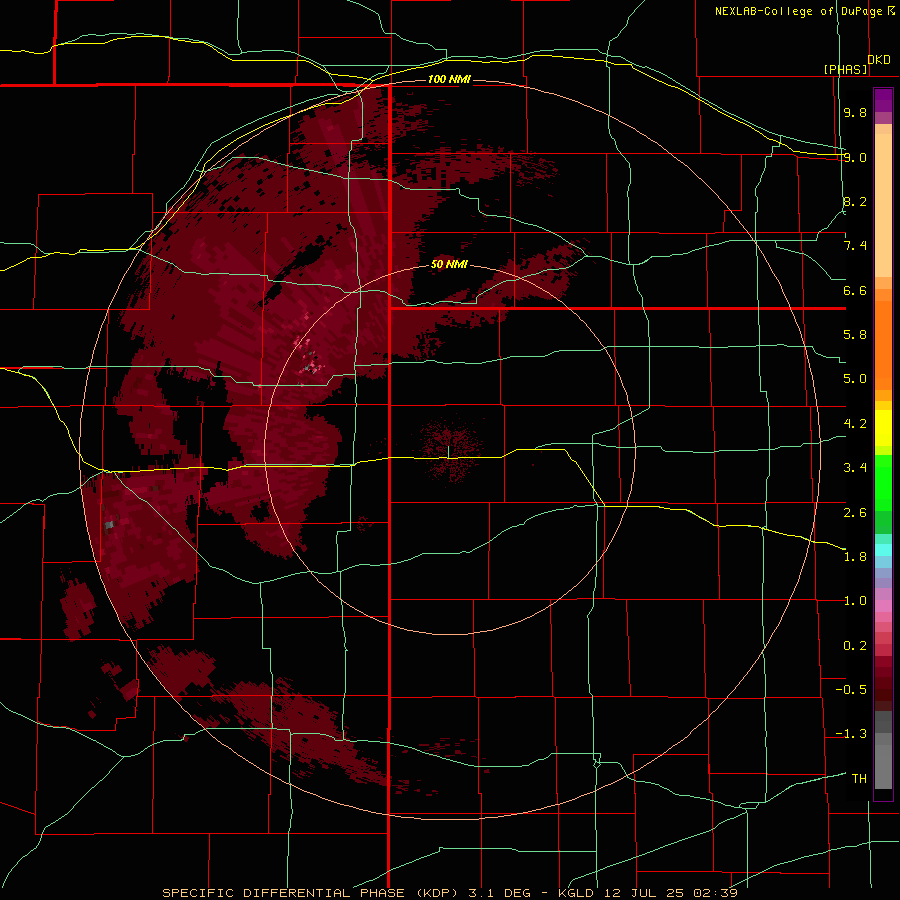Click the DKD product code text
The image size is (900, 900).
coord(879,60)
